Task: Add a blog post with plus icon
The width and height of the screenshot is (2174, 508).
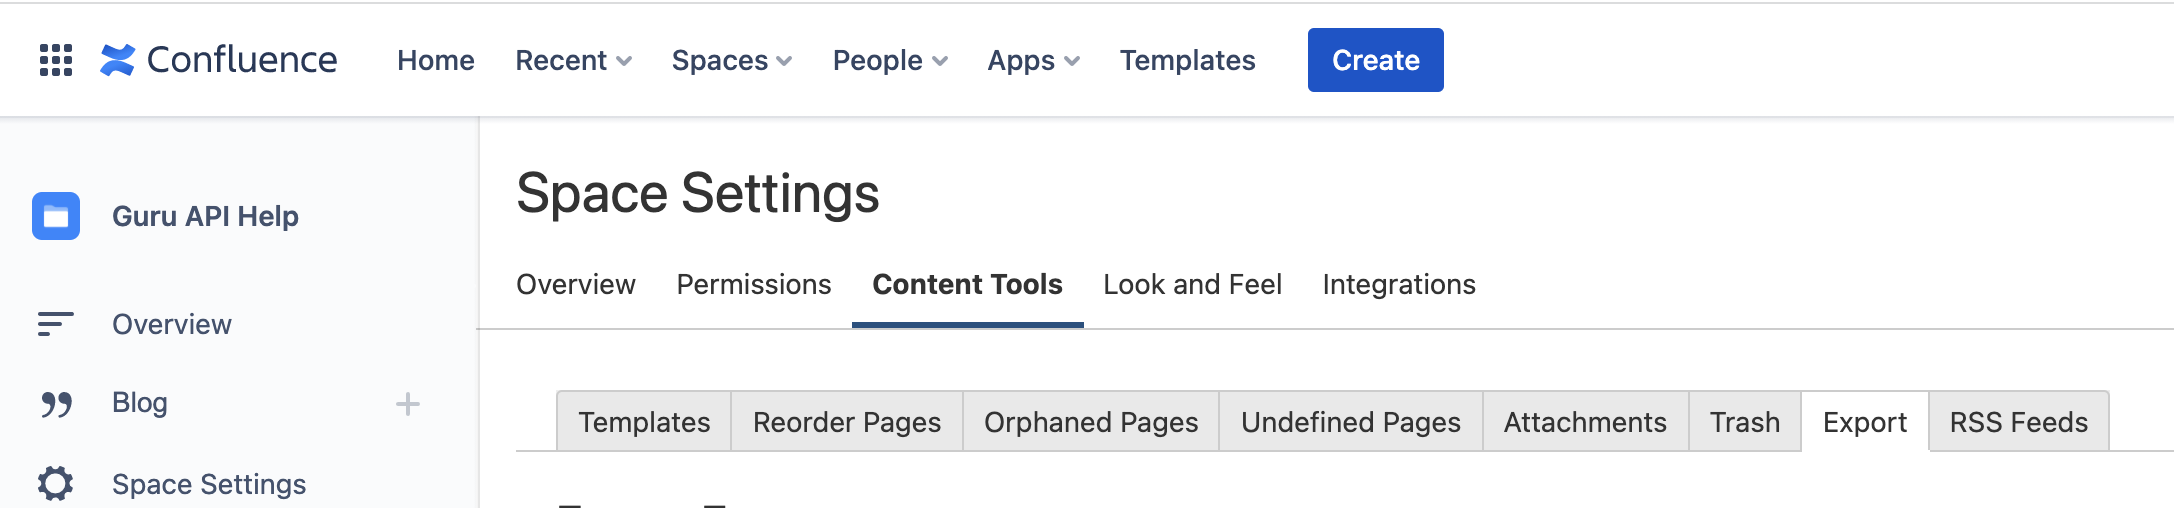Action: (x=408, y=404)
